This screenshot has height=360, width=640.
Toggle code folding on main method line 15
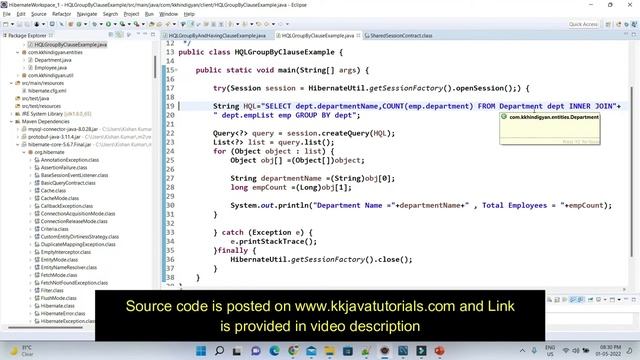point(176,70)
